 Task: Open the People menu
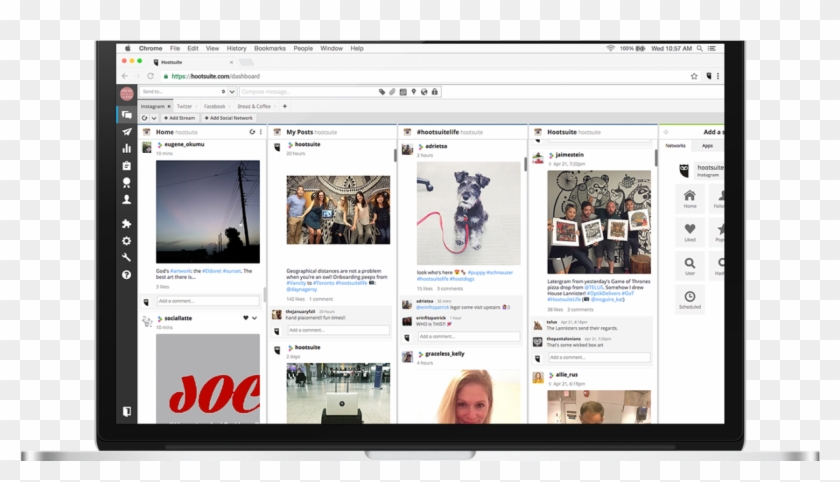coord(303,48)
